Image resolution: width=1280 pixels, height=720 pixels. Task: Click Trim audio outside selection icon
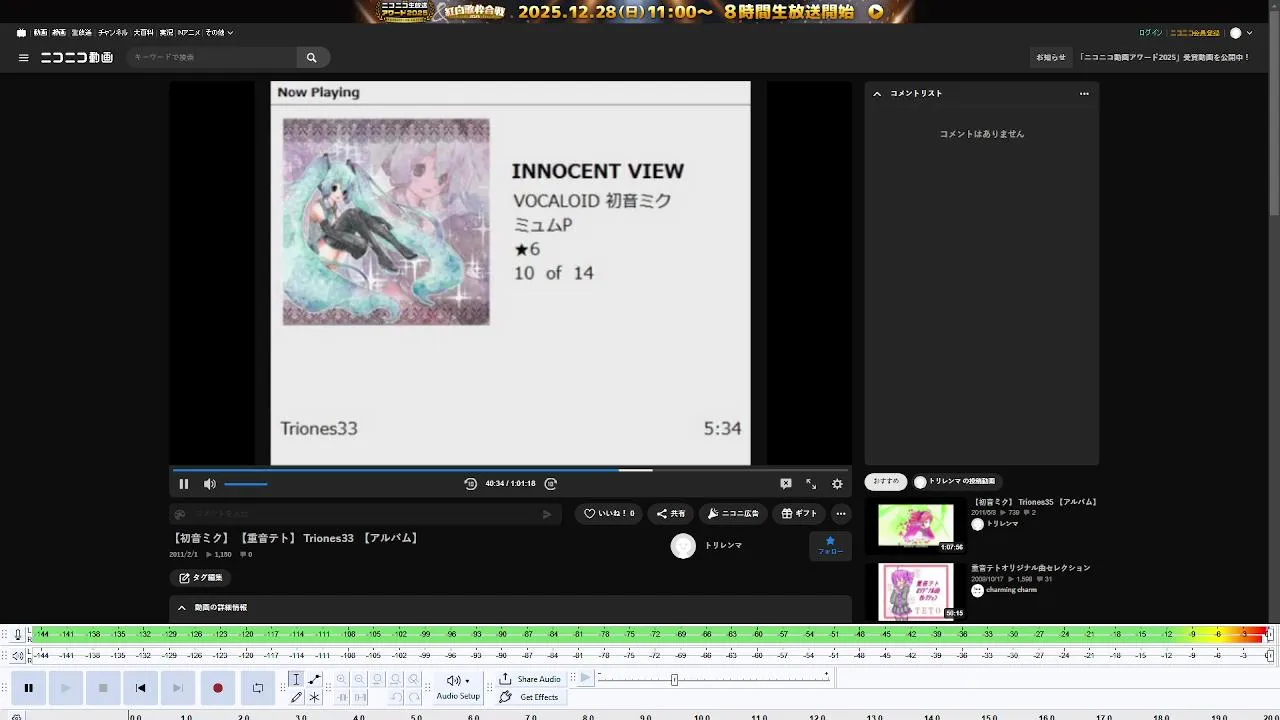[341, 697]
